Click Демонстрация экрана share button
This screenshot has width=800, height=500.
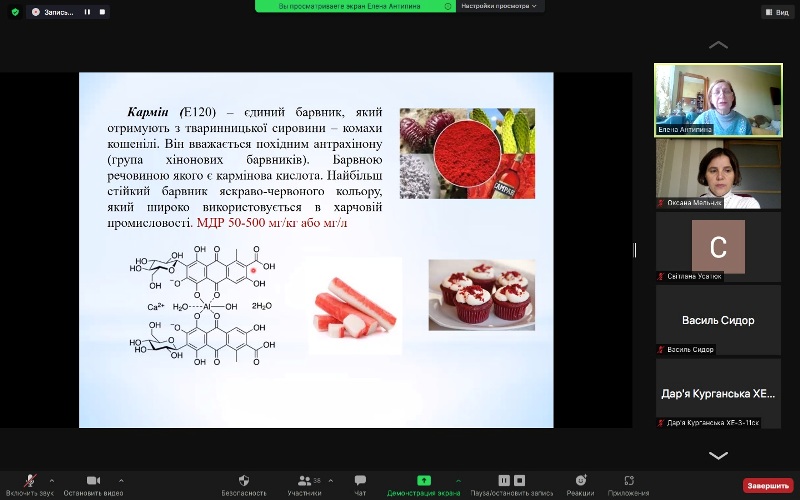click(423, 486)
